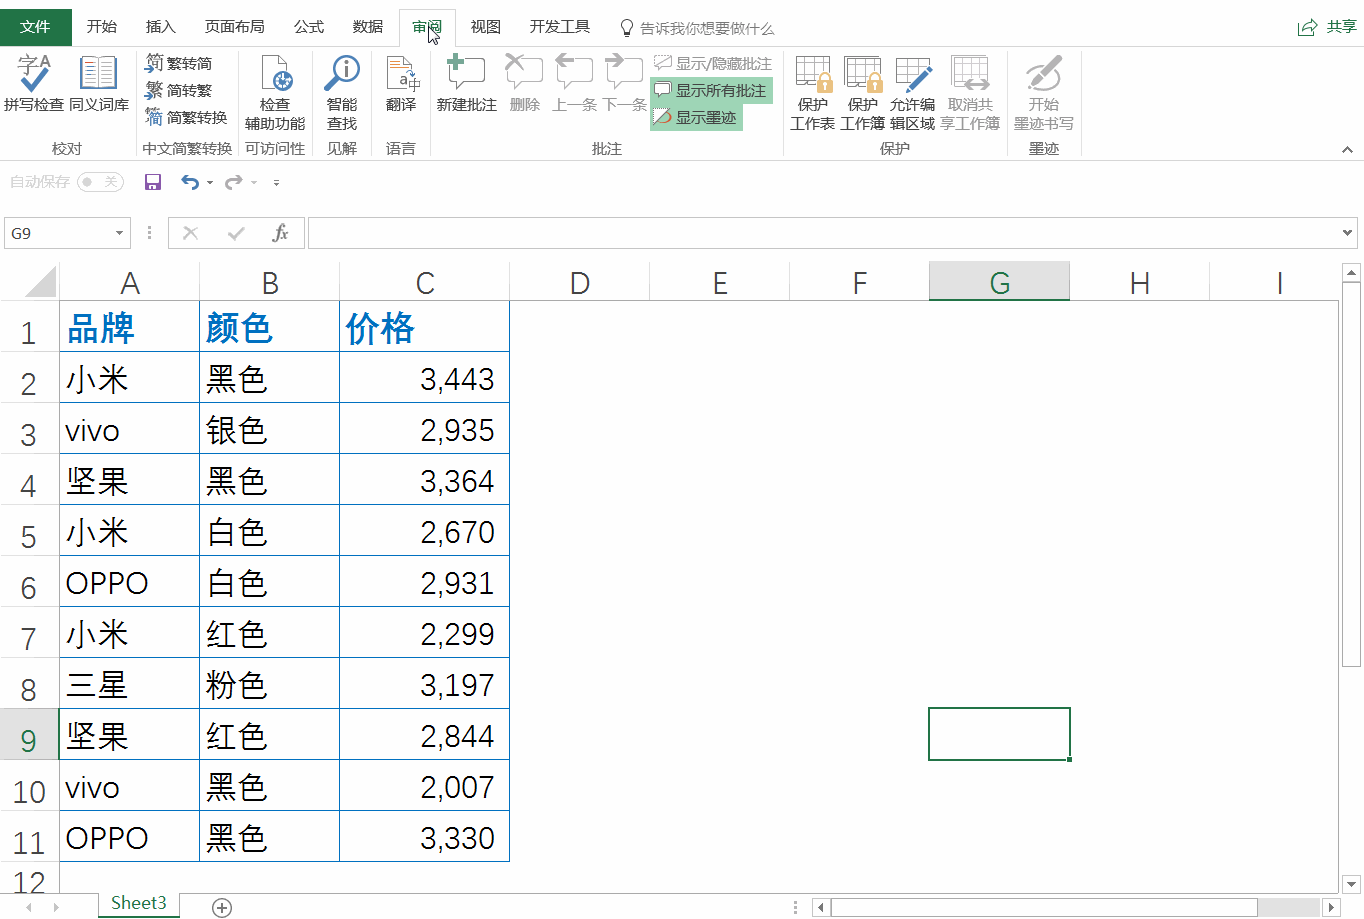Viewport: 1364px width, 919px height.
Task: Open the 文件 (File) tab
Action: pos(35,27)
